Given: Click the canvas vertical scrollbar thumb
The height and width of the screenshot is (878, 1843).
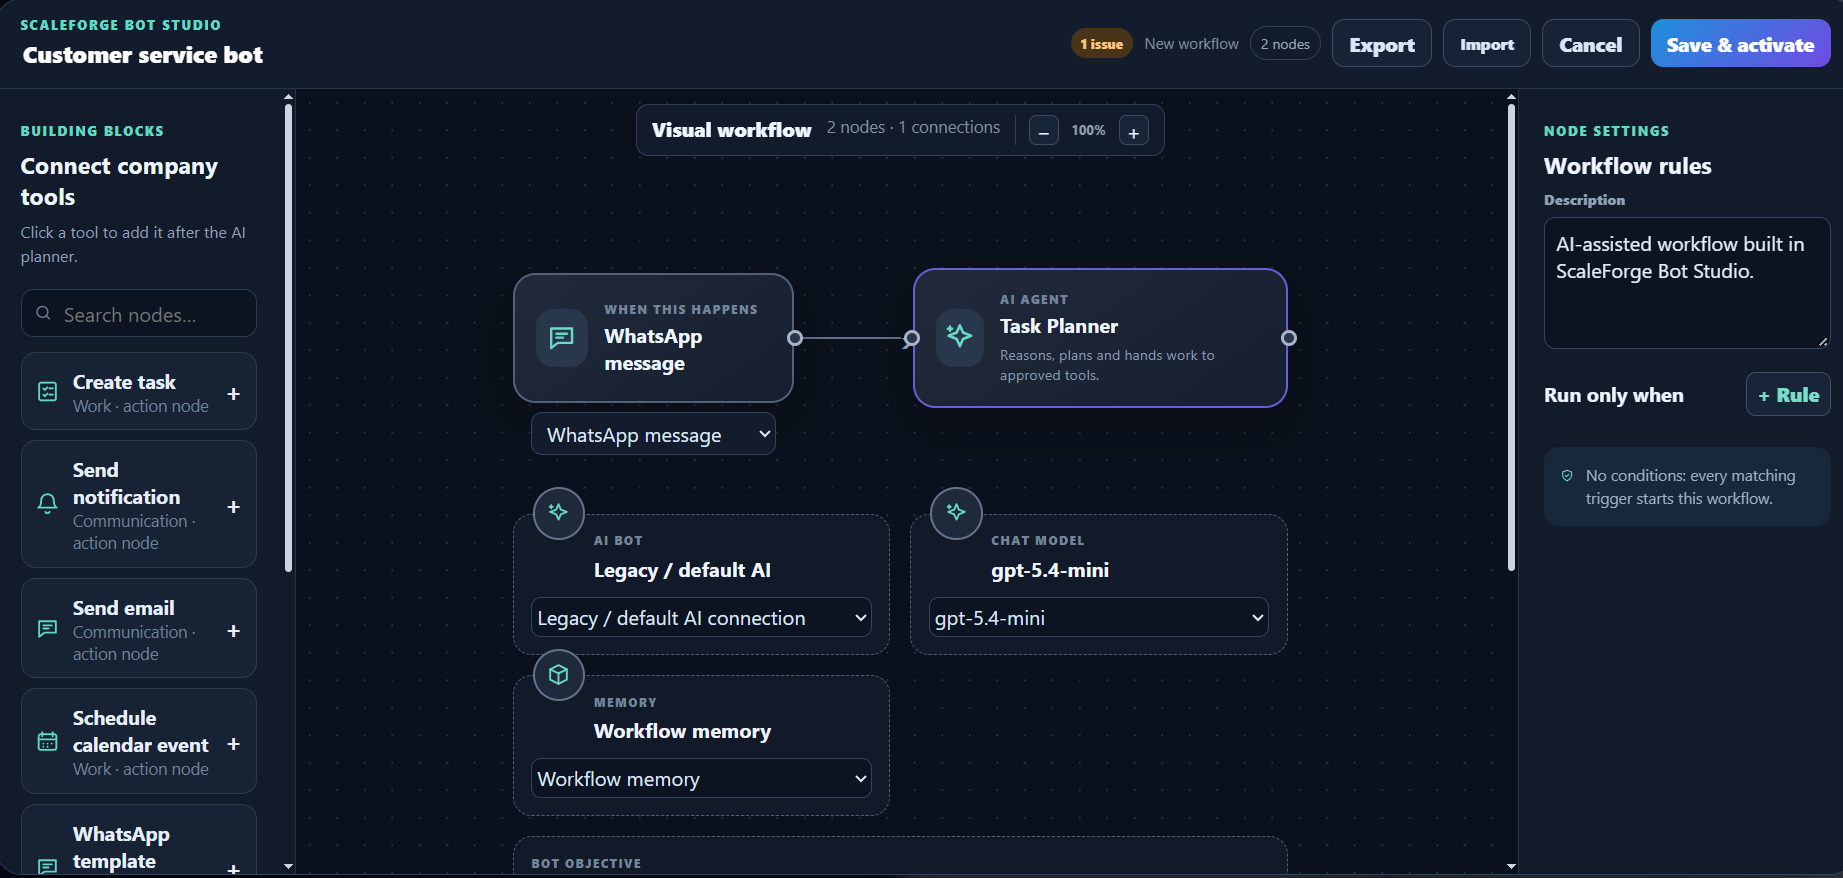Looking at the screenshot, I should click(1511, 337).
